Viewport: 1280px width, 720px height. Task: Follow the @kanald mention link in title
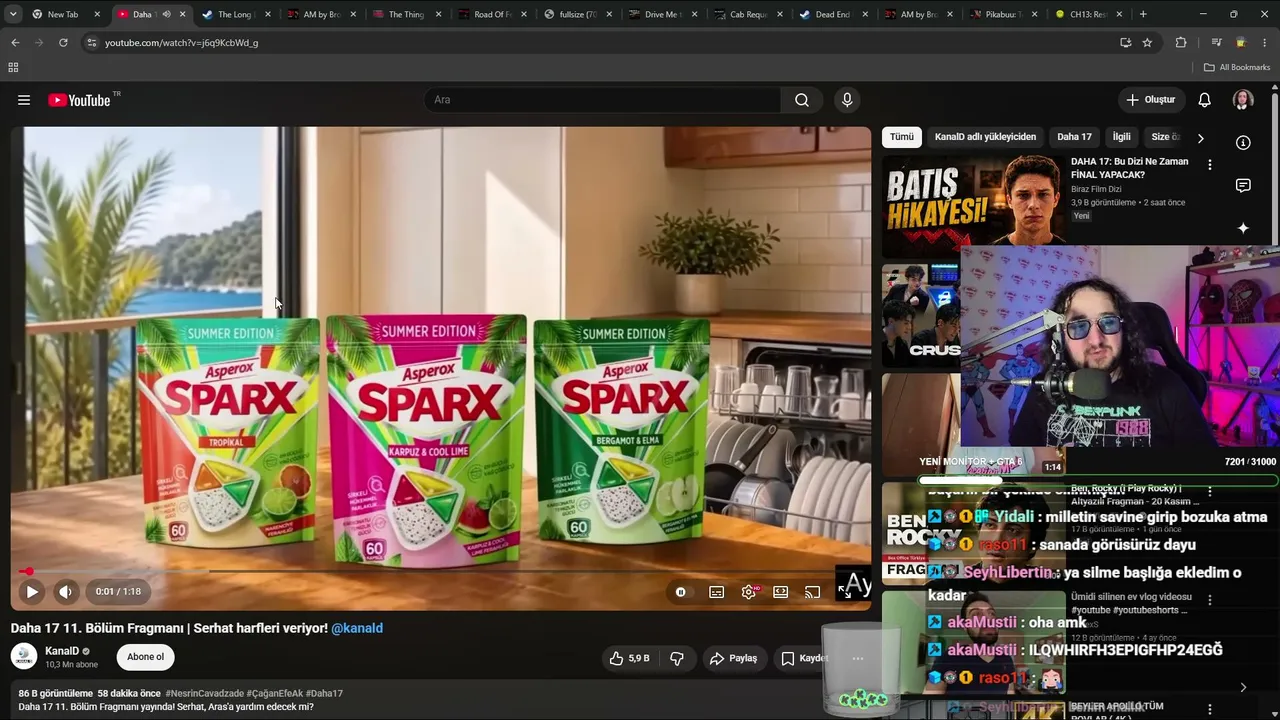pos(357,628)
